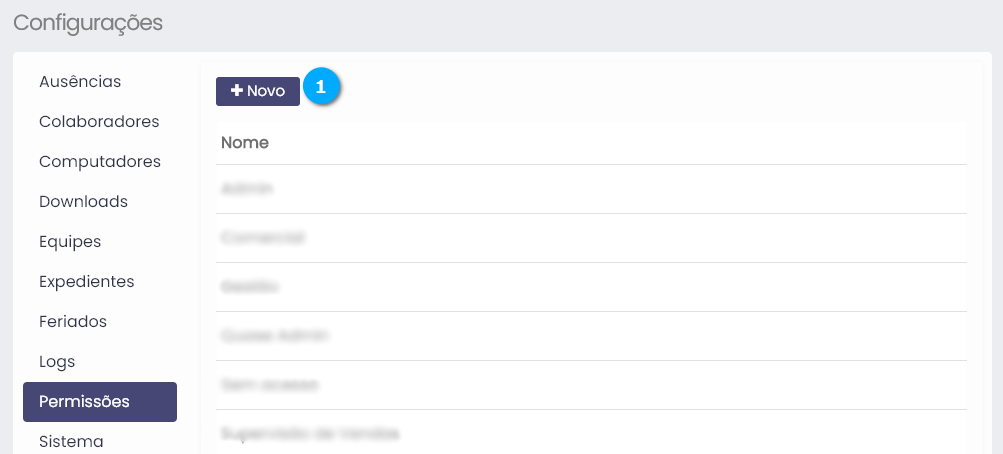Viewport: 1003px width, 454px height.
Task: Click the Configurações page heading
Action: click(88, 23)
